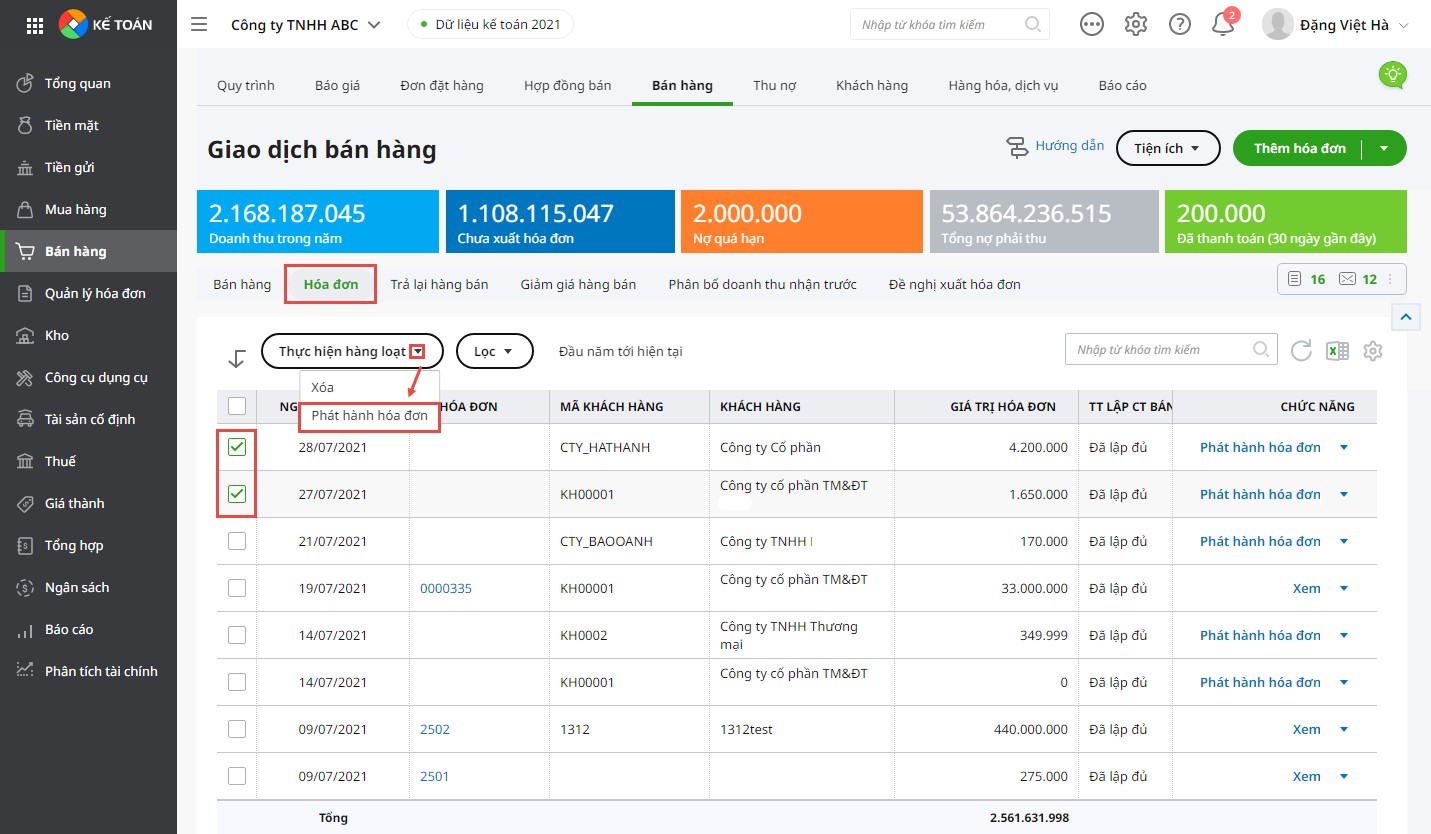
Task: Open the chat bubble icon in header
Action: pos(1092,24)
